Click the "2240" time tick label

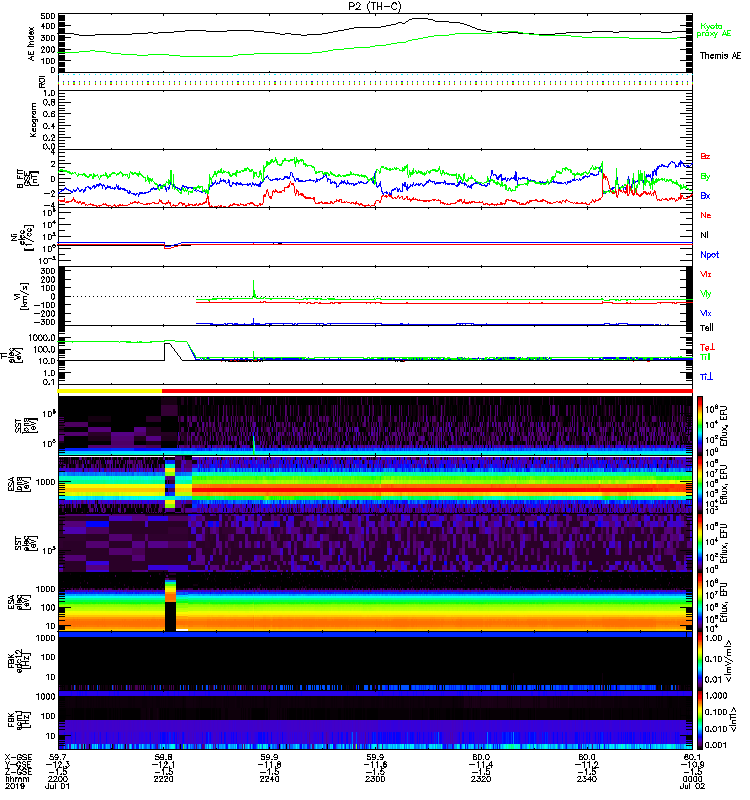coord(269,779)
